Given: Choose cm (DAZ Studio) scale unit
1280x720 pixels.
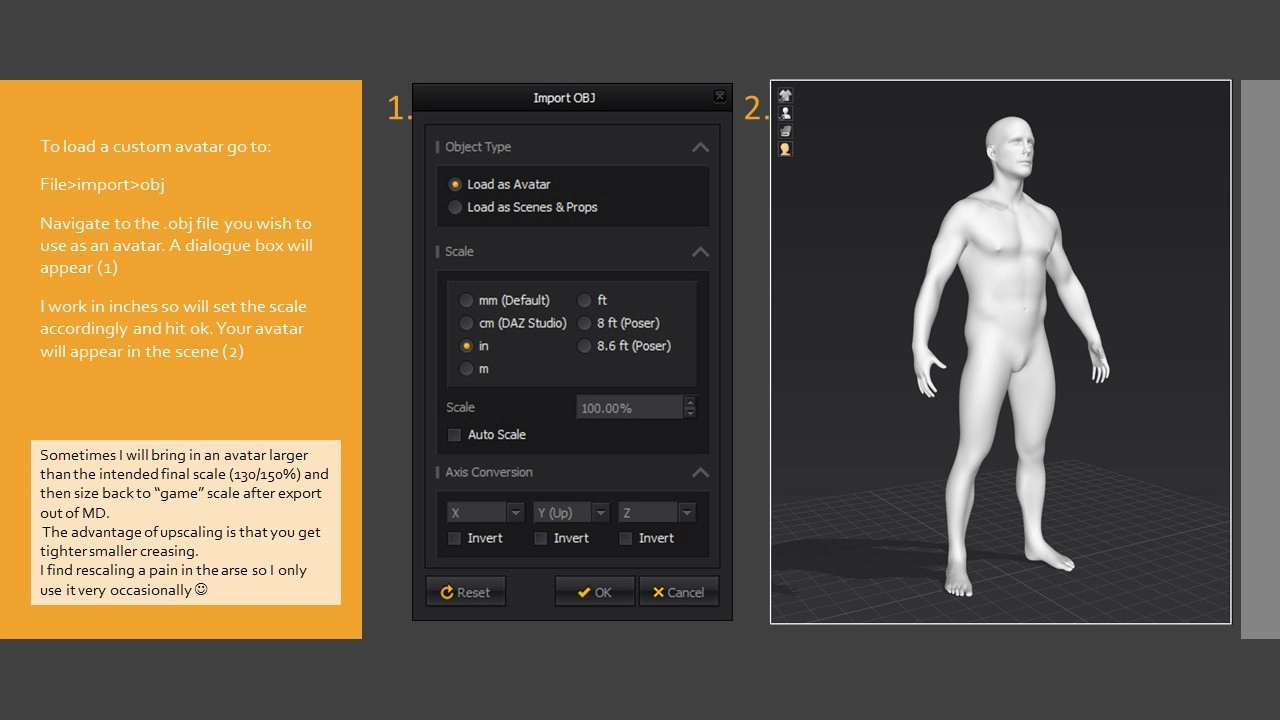Looking at the screenshot, I should [466, 323].
